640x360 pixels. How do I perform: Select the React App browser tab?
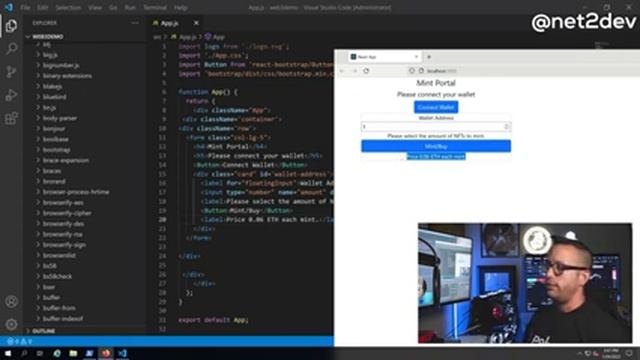pos(384,57)
